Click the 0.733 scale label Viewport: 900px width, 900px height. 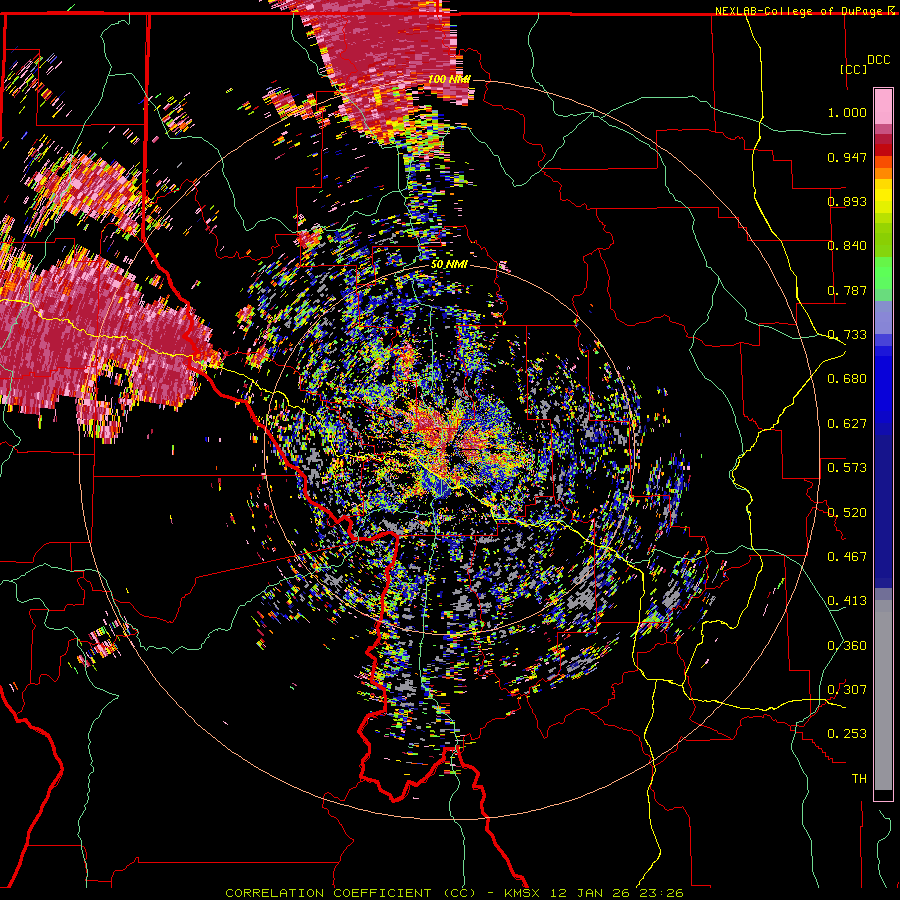pos(847,335)
